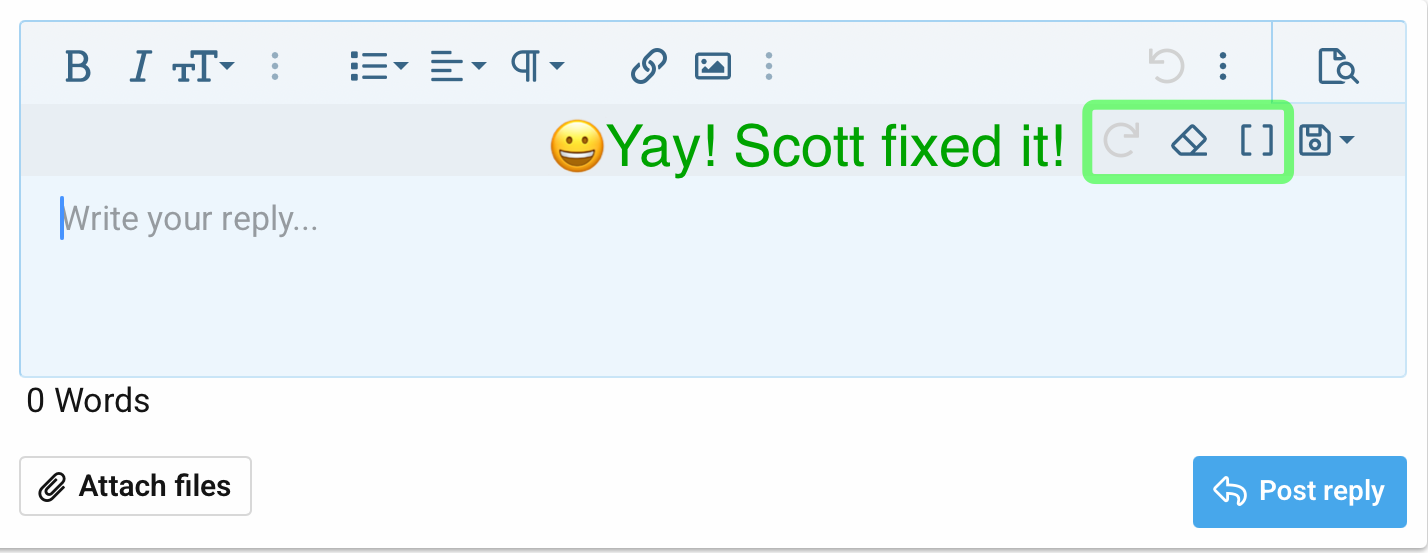The image size is (1428, 553).
Task: Open the list type dropdown
Action: [379, 67]
